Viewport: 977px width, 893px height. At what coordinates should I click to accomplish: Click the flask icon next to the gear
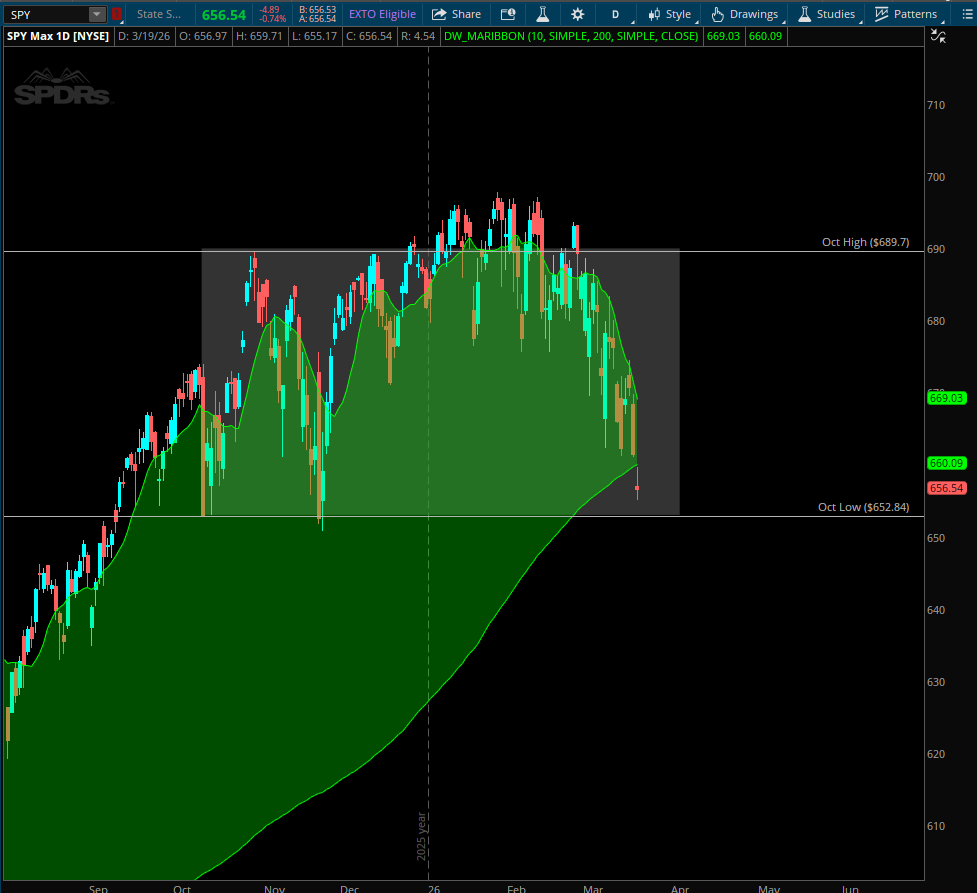point(543,14)
